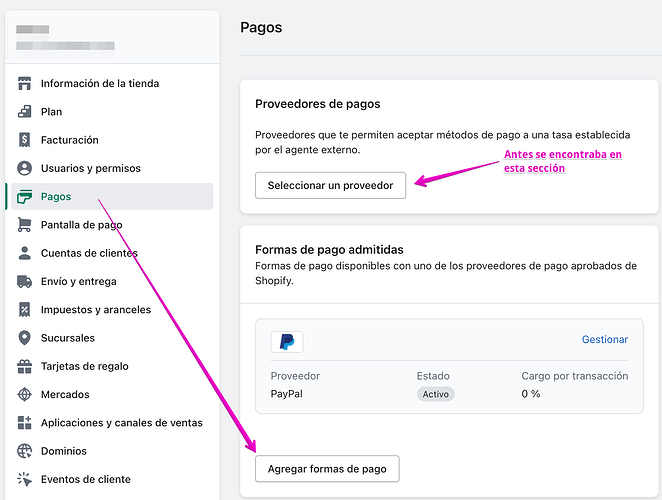Click the store icon beside Información de la tienda
The width and height of the screenshot is (662, 500).
point(24,83)
